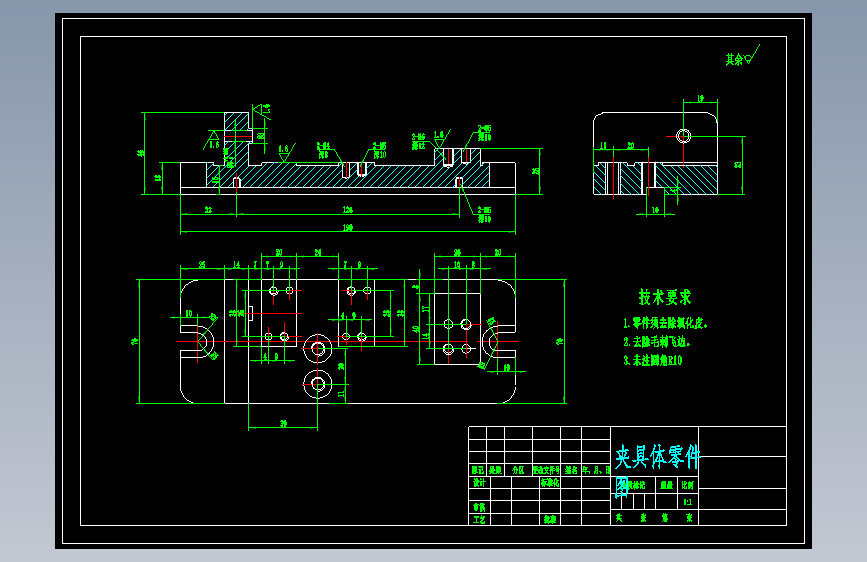Click technical requirement line 3 未注圆角R10
Screen dimensions: 867x562
[653, 361]
